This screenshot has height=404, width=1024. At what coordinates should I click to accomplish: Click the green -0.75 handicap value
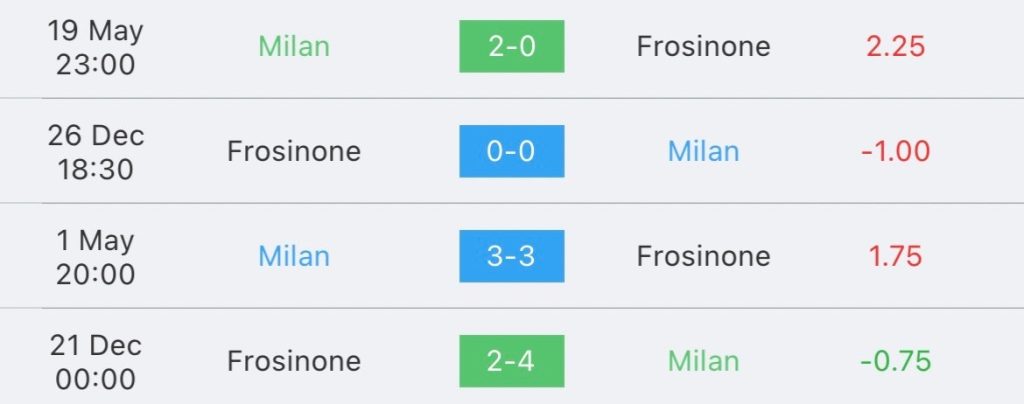[x=895, y=361]
